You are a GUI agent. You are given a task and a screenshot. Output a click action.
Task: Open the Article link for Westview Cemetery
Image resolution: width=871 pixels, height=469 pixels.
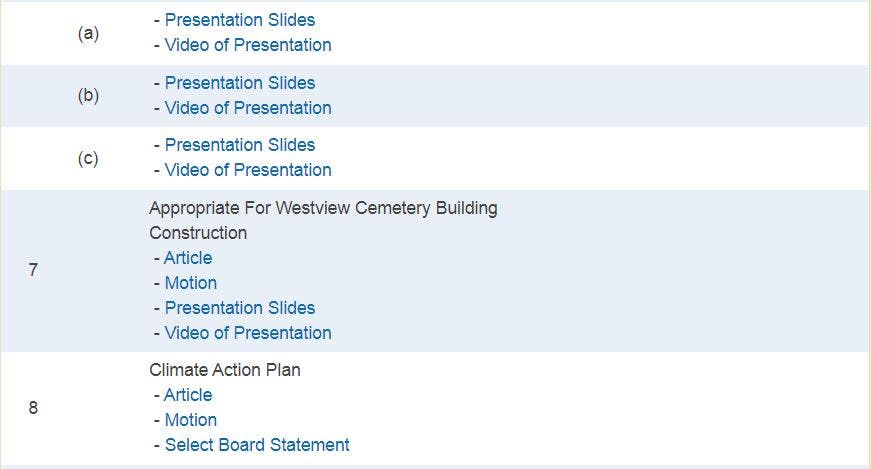point(188,258)
